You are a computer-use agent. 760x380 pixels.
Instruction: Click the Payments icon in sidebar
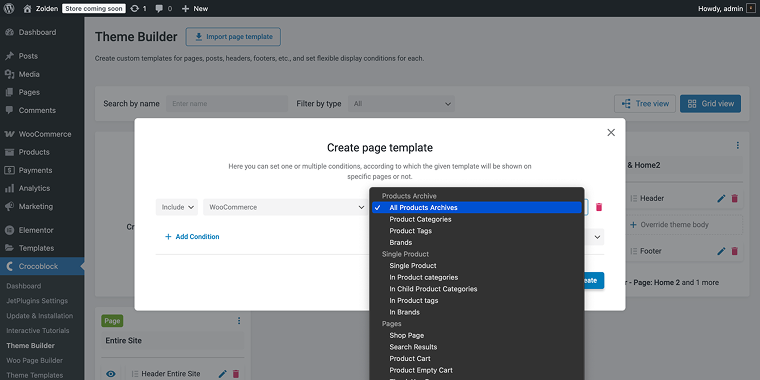[9, 170]
